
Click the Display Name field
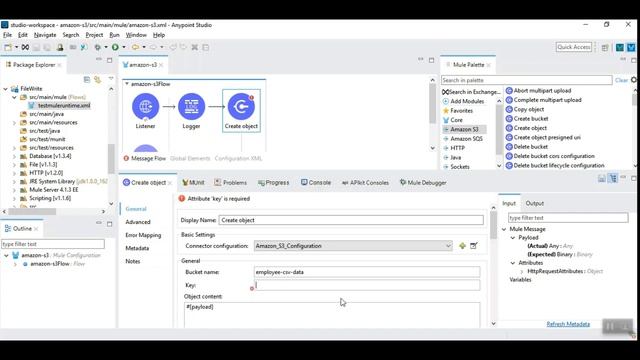point(351,220)
